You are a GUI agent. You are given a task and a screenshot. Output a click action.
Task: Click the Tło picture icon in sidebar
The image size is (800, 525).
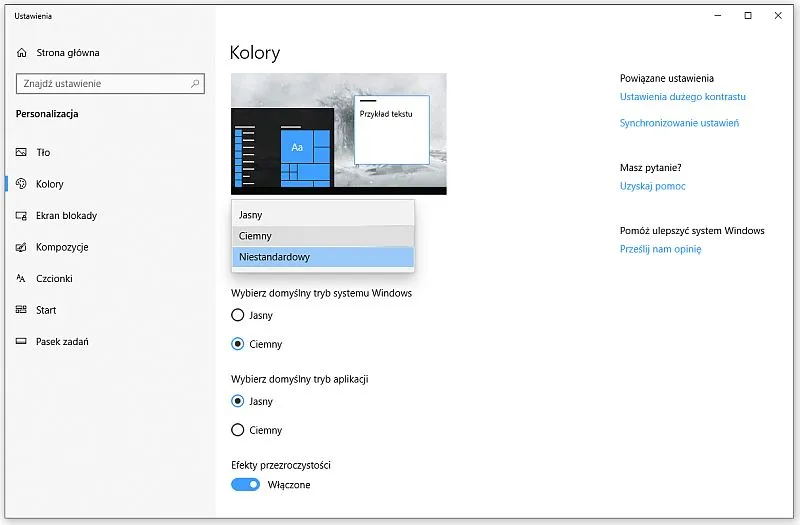pyautogui.click(x=22, y=153)
